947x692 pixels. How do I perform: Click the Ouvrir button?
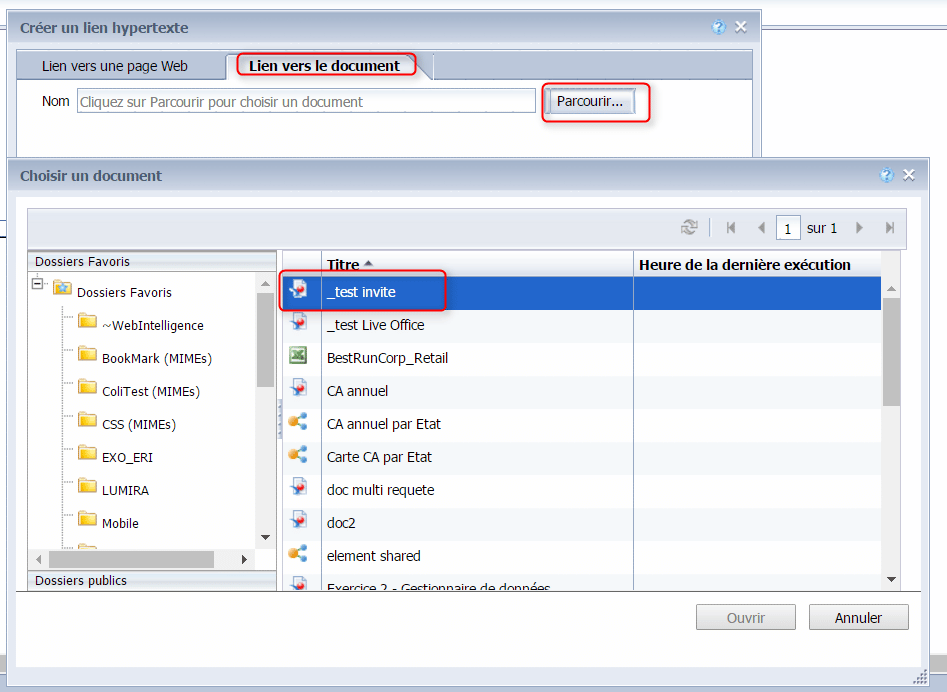point(745,618)
